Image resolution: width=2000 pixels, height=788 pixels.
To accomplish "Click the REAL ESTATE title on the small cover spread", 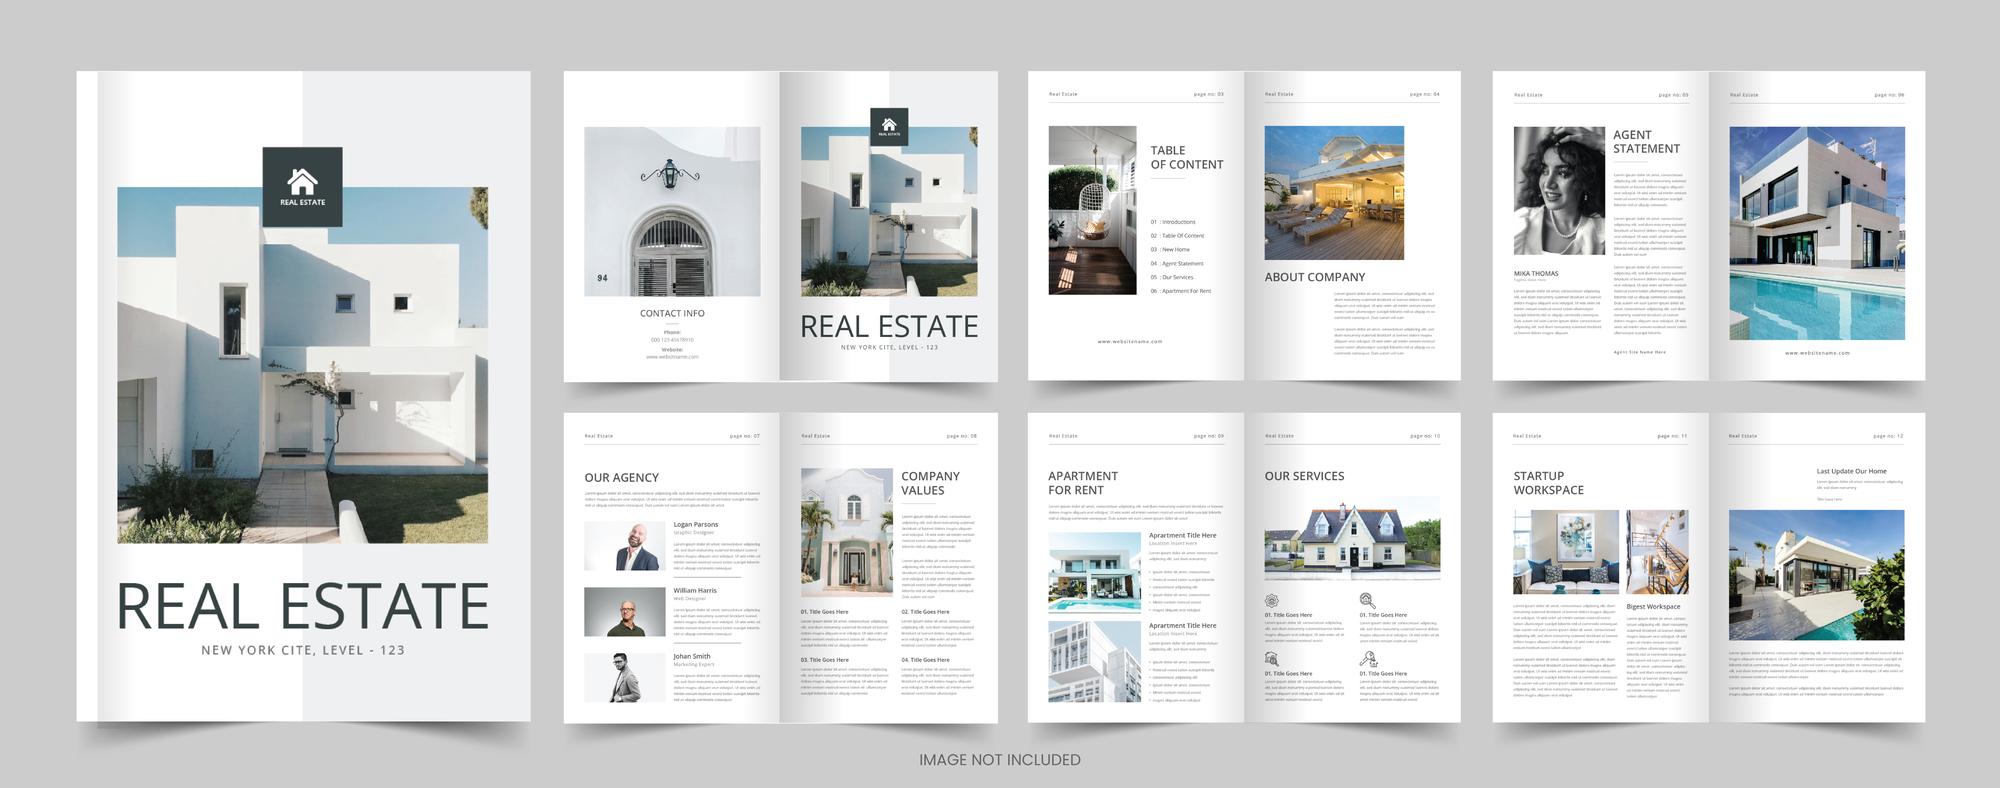I will [889, 327].
